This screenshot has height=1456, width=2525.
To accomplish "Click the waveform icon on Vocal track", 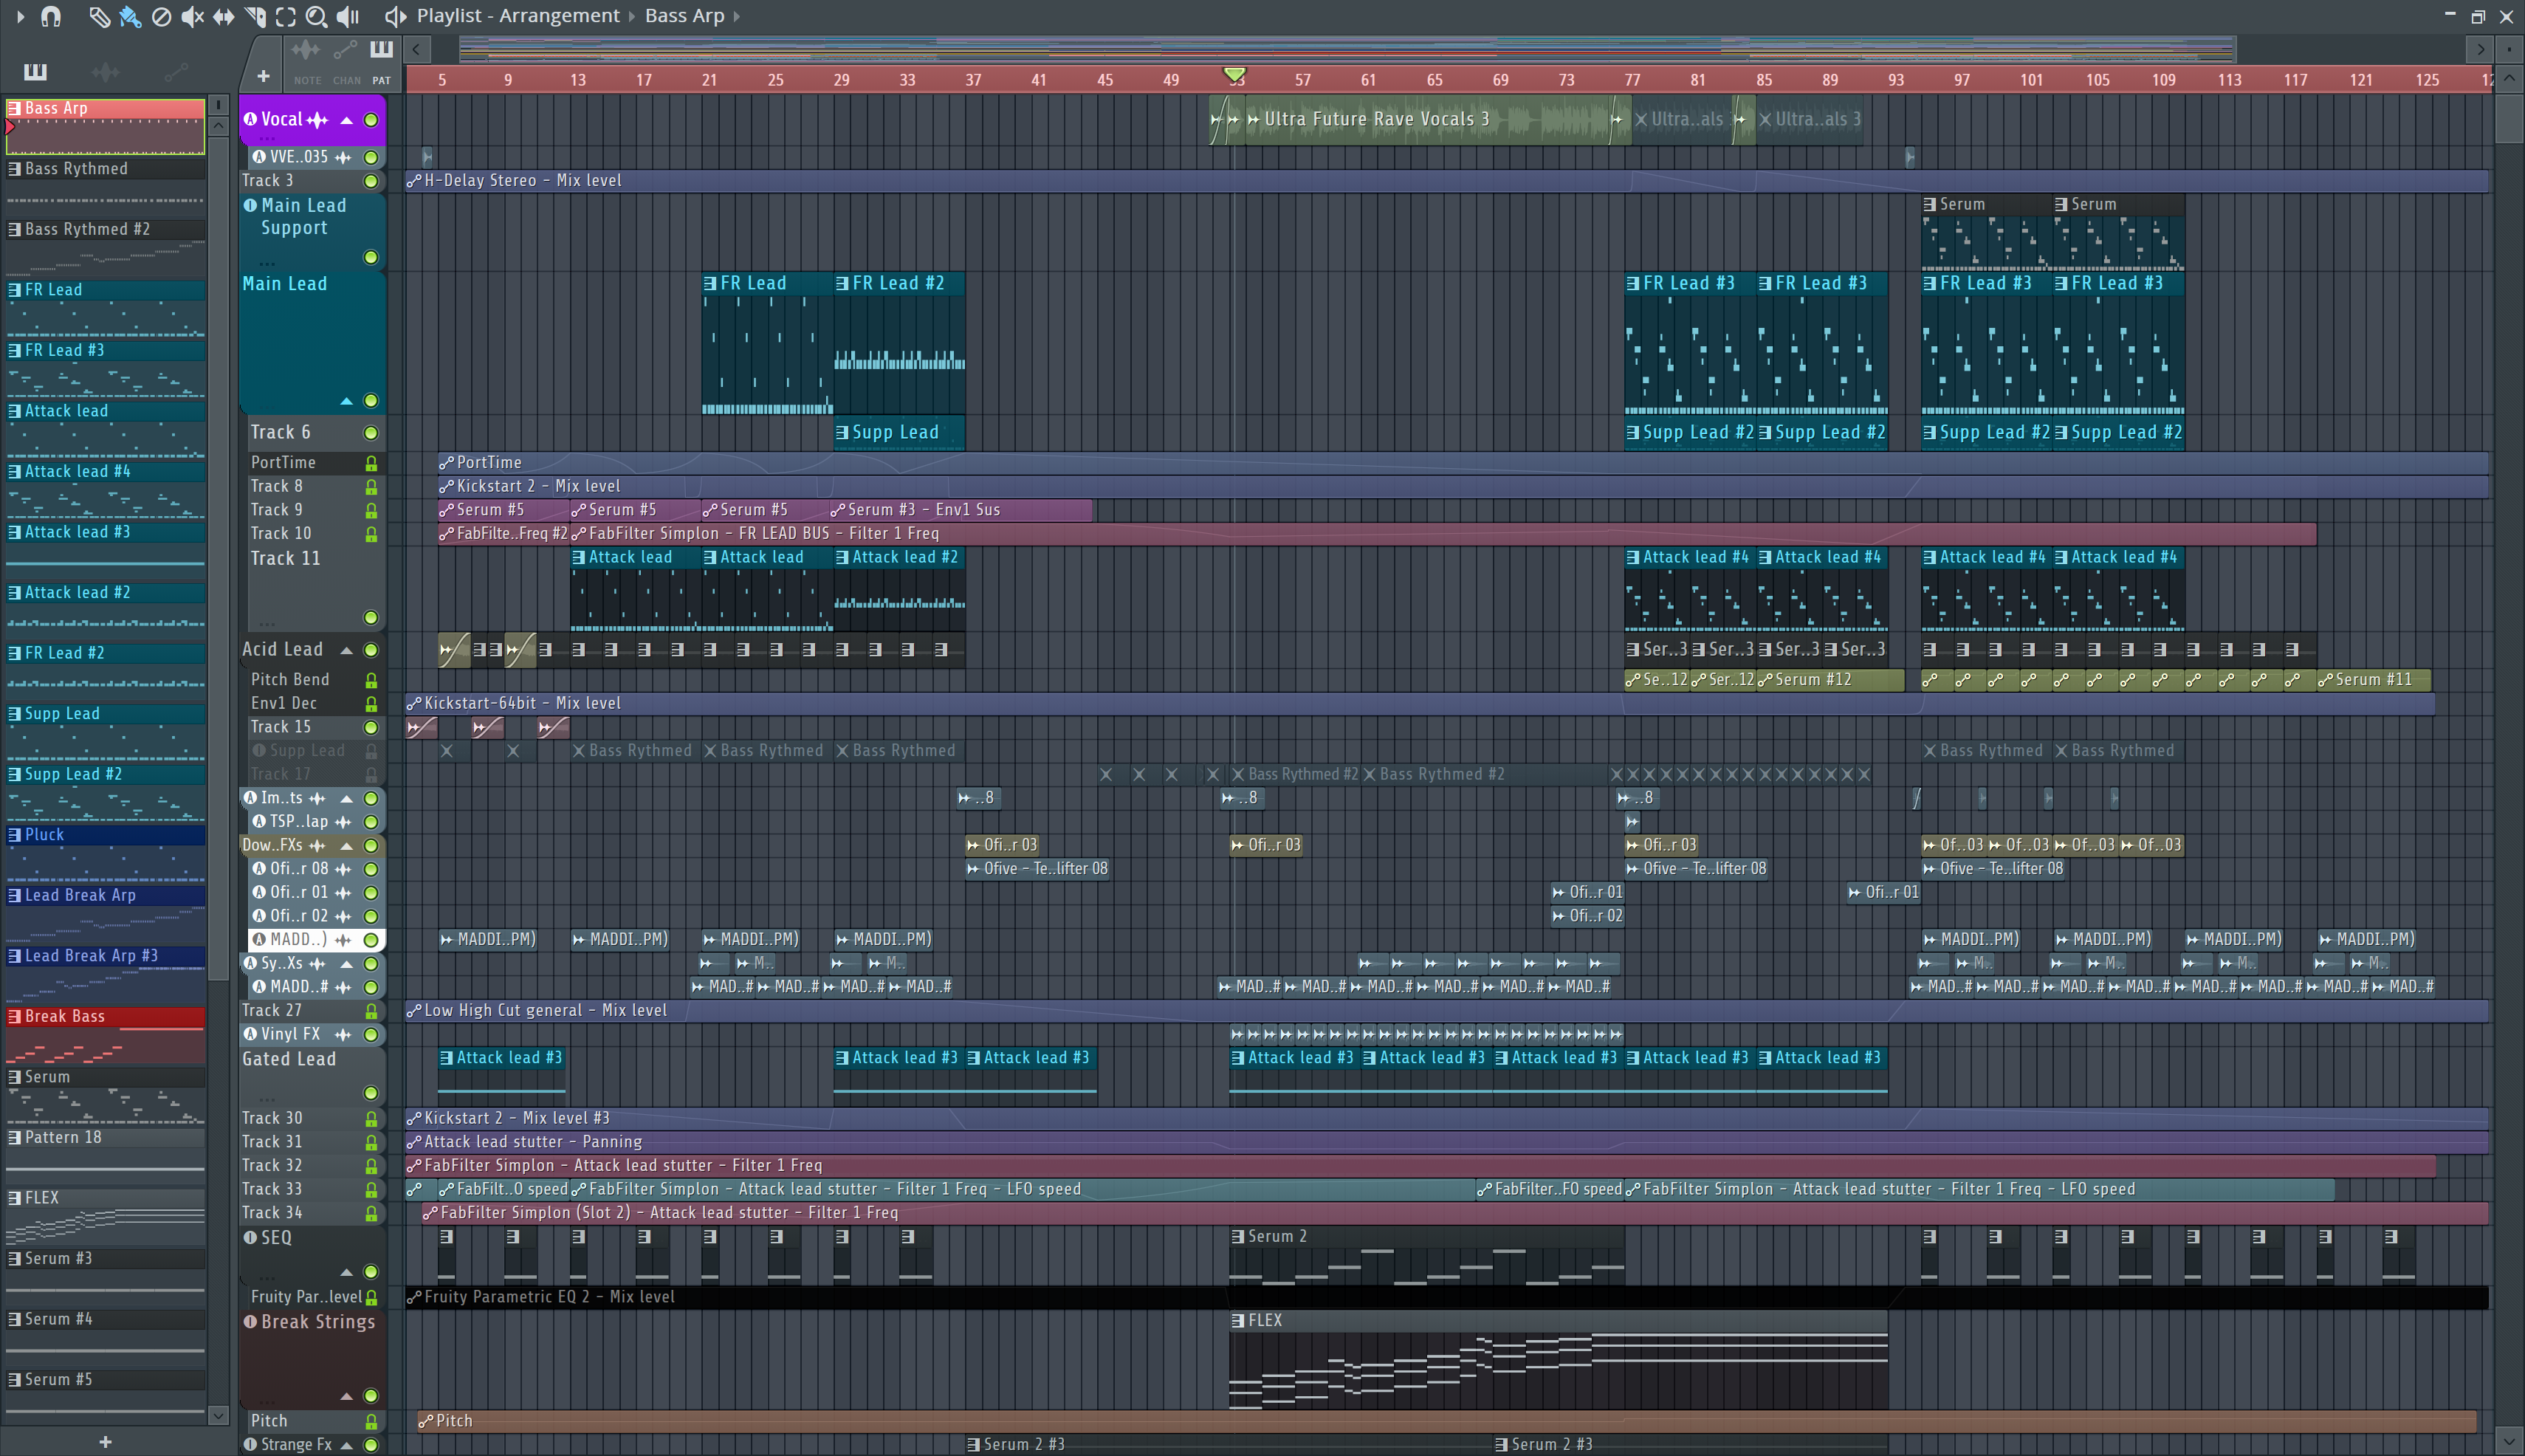I will (x=318, y=120).
